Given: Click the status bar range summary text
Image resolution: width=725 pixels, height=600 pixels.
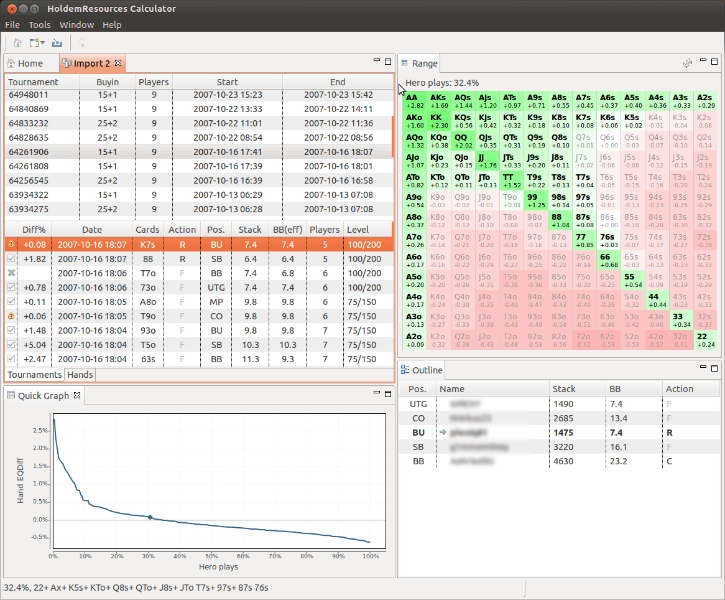Looking at the screenshot, I should pyautogui.click(x=136, y=588).
